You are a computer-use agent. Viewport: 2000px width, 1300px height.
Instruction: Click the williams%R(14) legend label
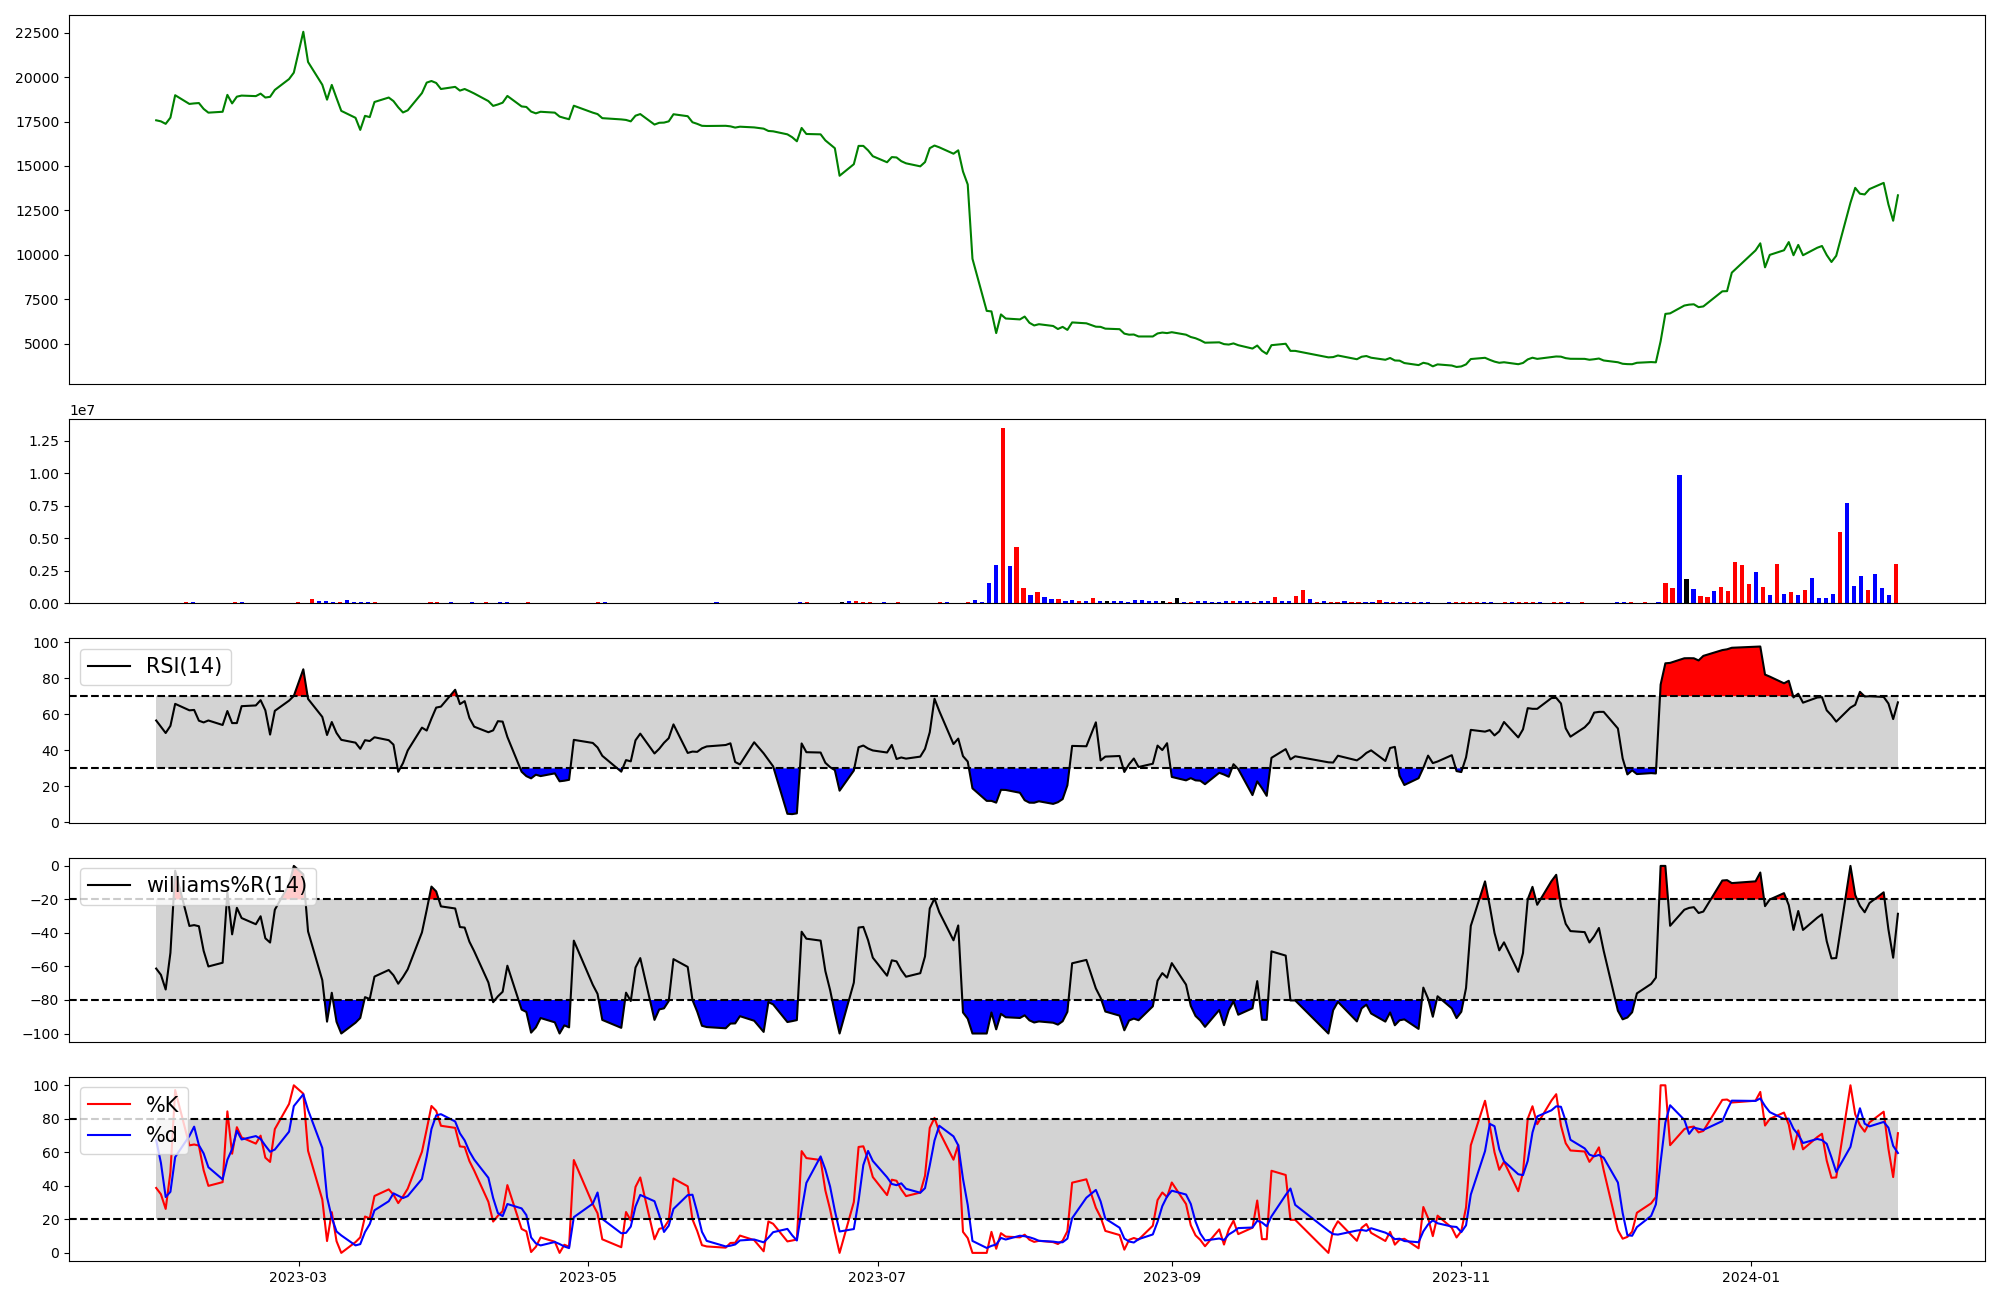point(226,885)
